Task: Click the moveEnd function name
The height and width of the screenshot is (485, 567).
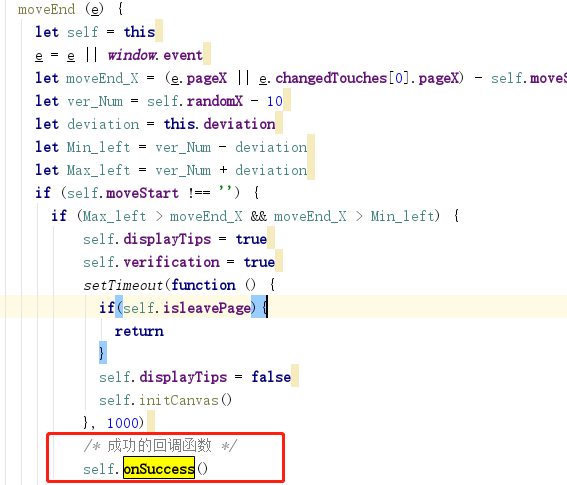Action: coord(46,9)
